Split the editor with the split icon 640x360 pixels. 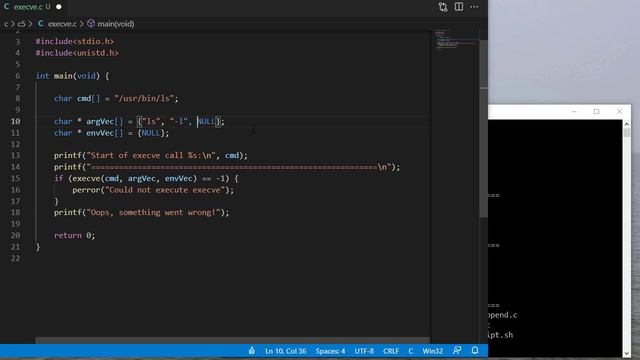[x=459, y=7]
